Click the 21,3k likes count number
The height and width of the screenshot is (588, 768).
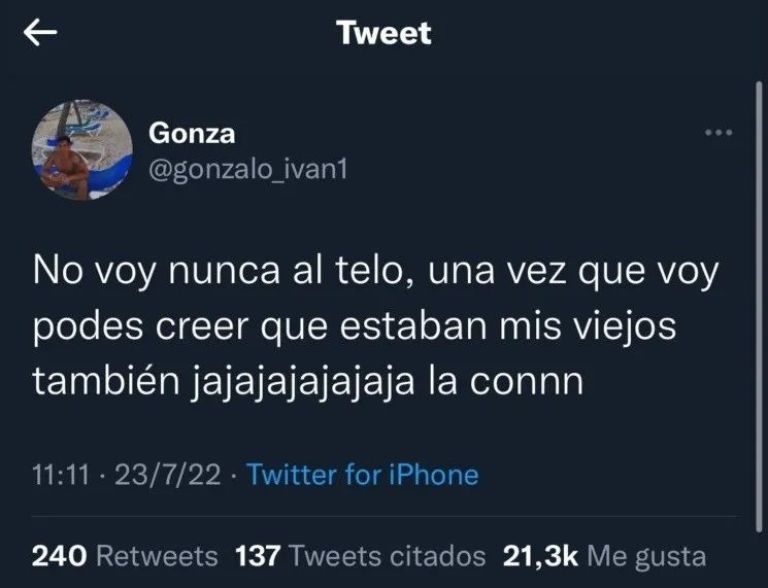[x=540, y=556]
